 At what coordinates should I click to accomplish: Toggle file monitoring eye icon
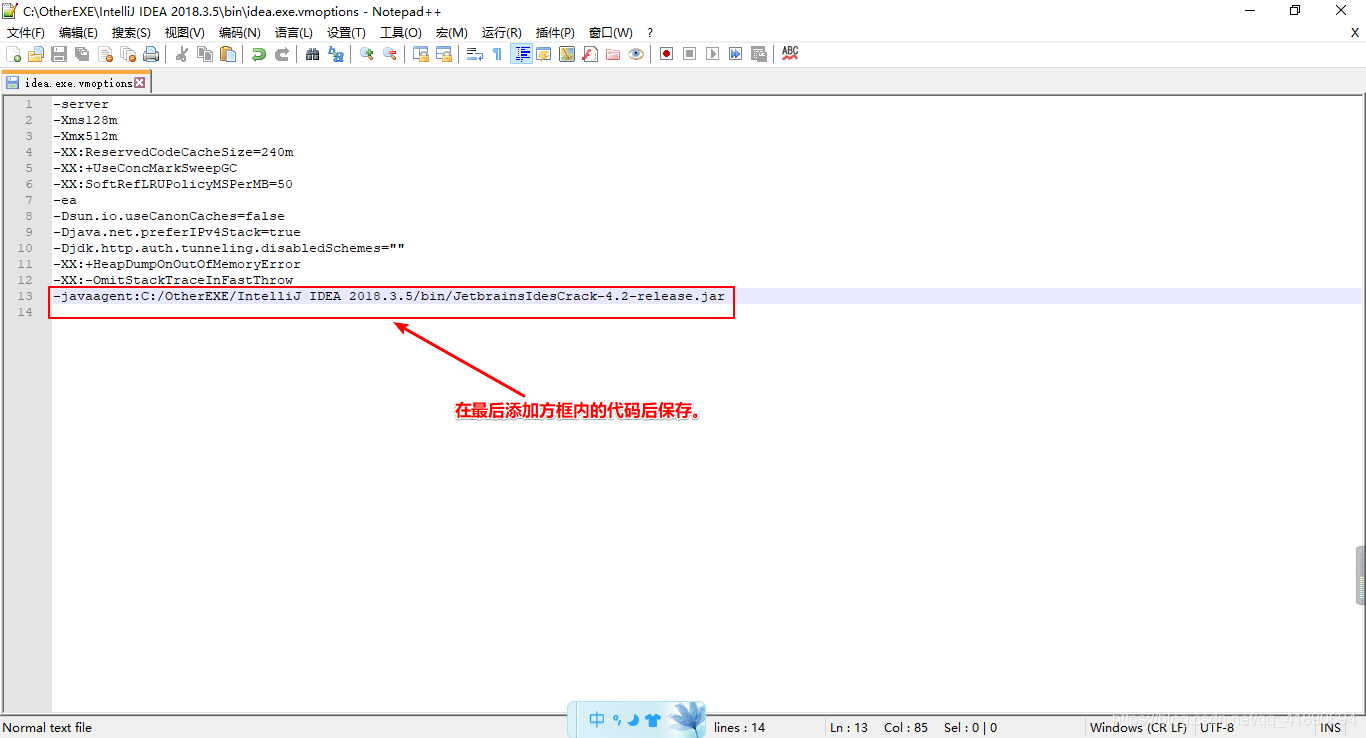pos(636,54)
